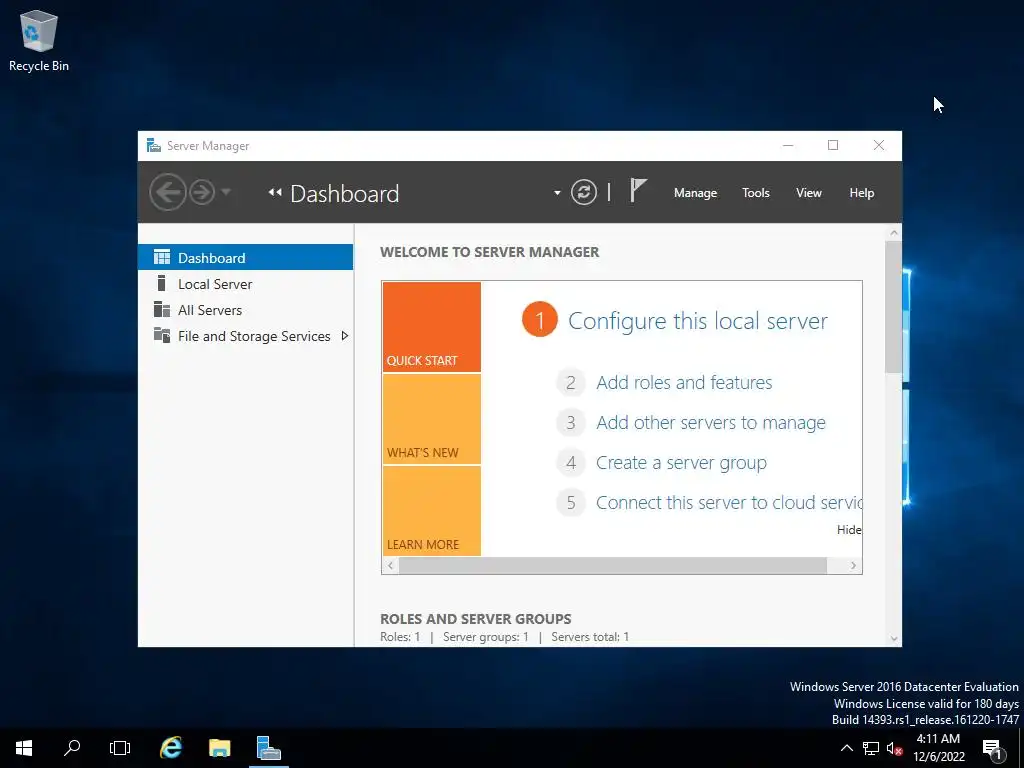Click the Server Manager title bar icon
The width and height of the screenshot is (1024, 768).
click(153, 145)
